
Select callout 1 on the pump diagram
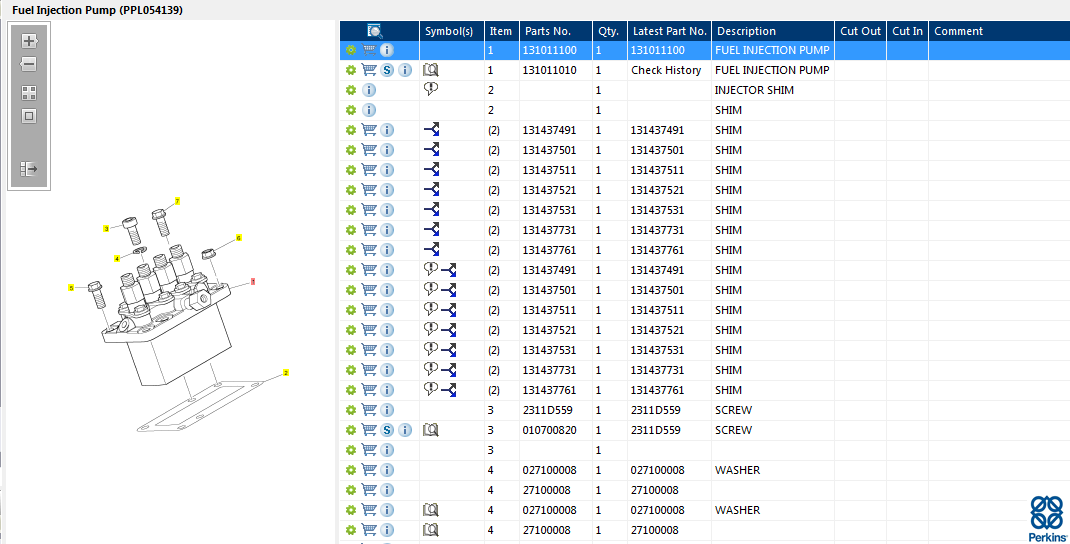[x=253, y=281]
